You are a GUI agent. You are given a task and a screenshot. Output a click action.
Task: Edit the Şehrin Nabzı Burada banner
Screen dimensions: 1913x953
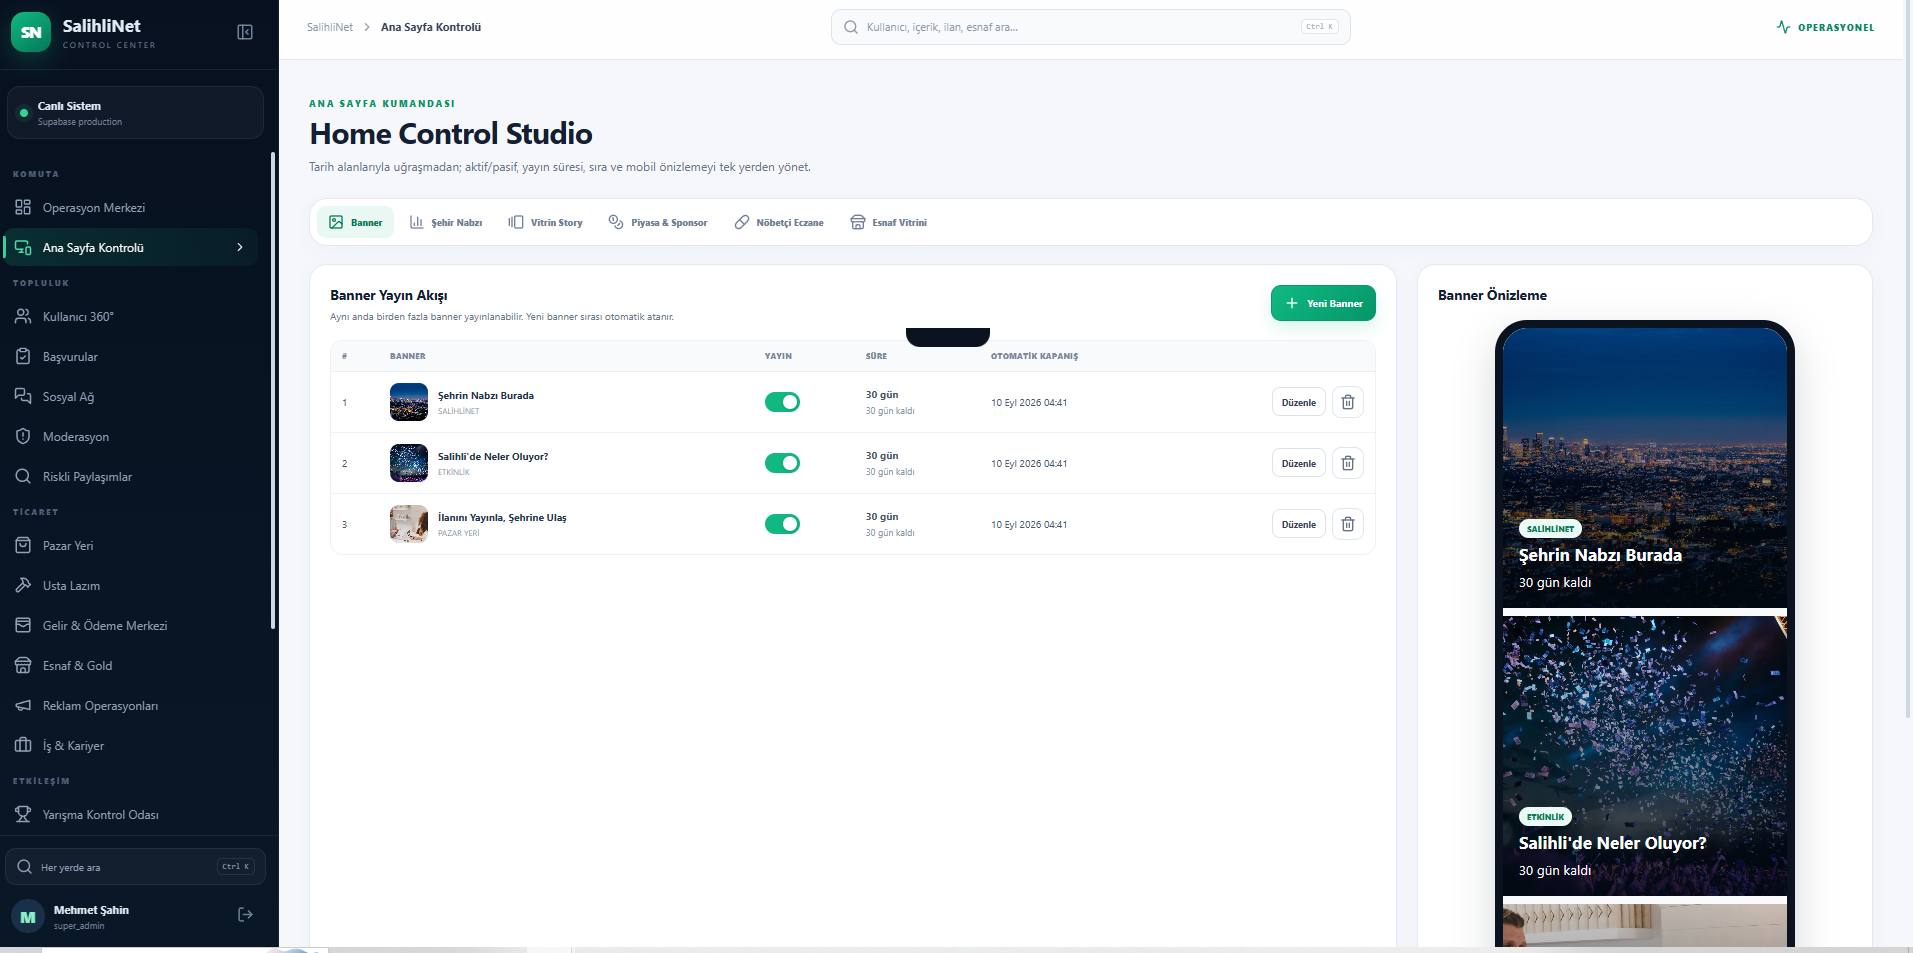point(1299,402)
